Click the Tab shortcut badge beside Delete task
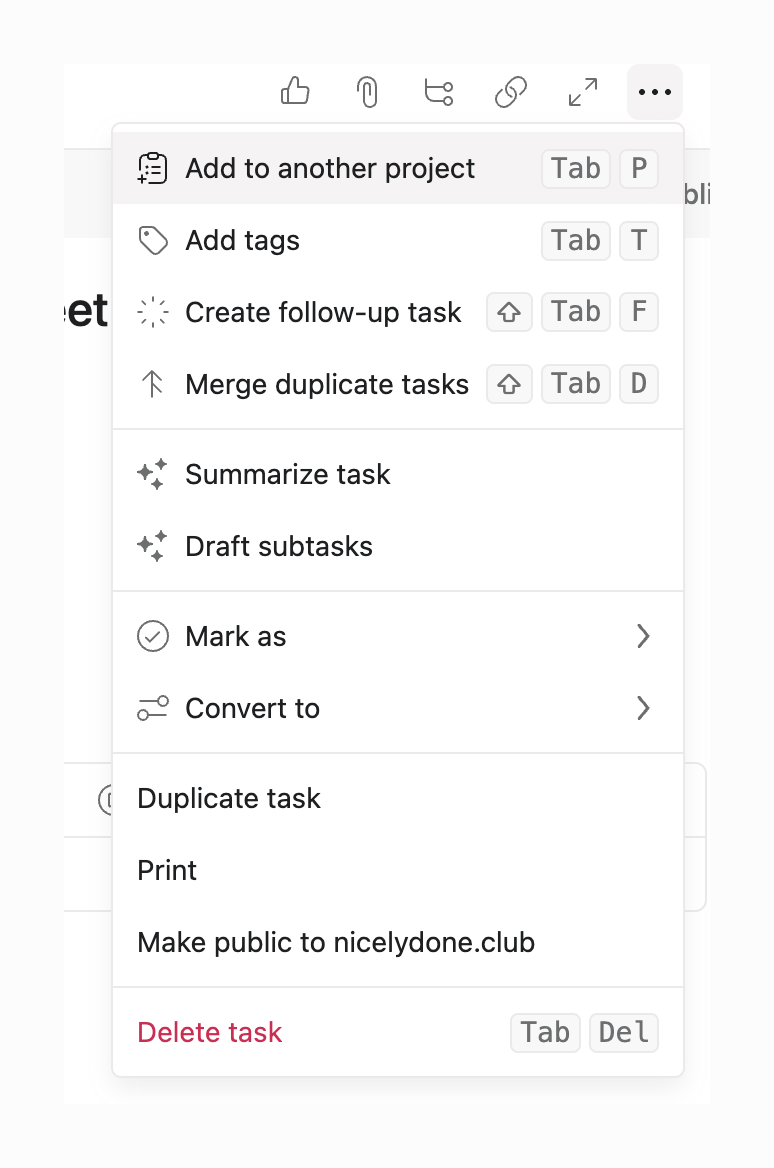774x1168 pixels. click(545, 1032)
